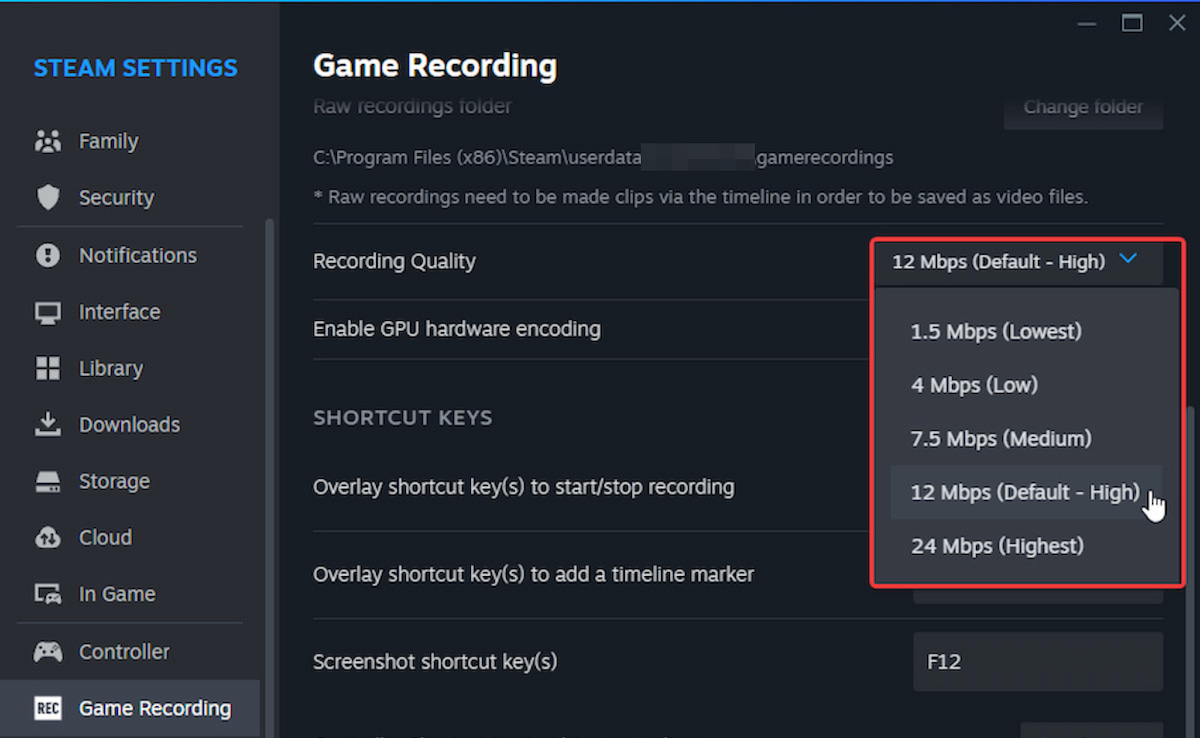
Task: Click the Downloads arrow icon
Action: coord(47,424)
